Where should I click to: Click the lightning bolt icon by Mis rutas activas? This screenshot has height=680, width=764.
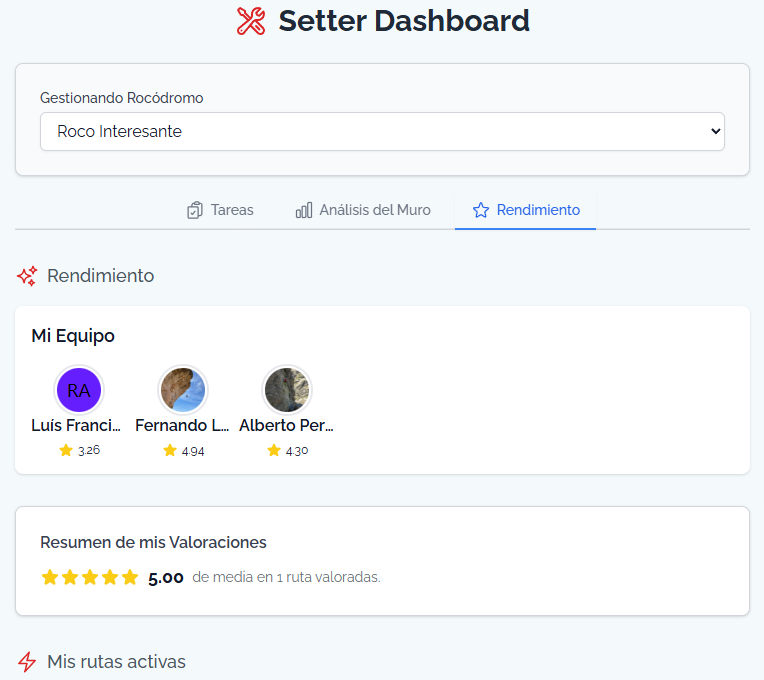click(x=27, y=662)
